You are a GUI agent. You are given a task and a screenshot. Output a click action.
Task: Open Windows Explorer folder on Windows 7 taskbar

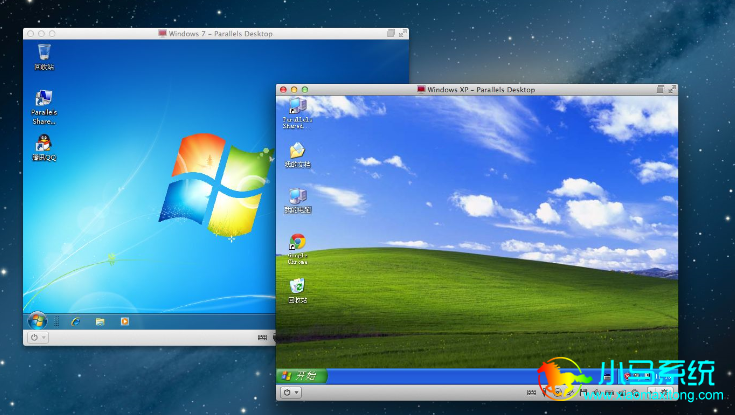click(x=100, y=322)
